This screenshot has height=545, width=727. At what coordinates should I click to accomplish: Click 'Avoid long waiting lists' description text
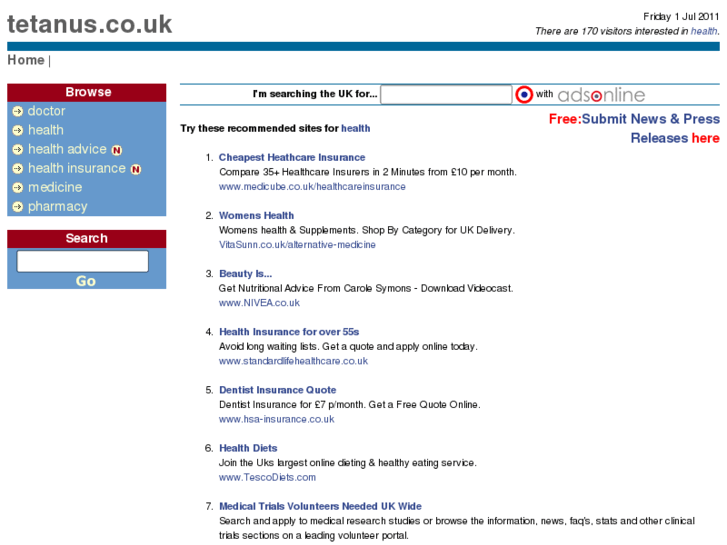(348, 346)
